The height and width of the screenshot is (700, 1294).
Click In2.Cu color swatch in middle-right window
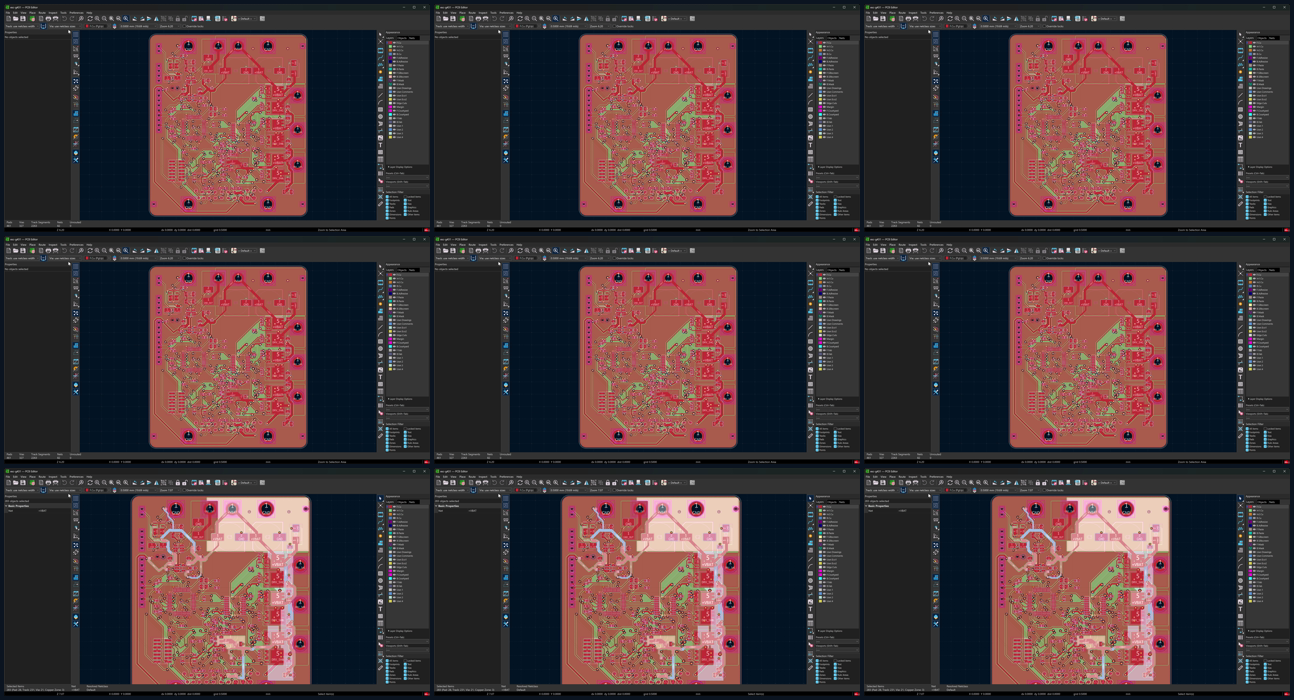(x=1250, y=282)
